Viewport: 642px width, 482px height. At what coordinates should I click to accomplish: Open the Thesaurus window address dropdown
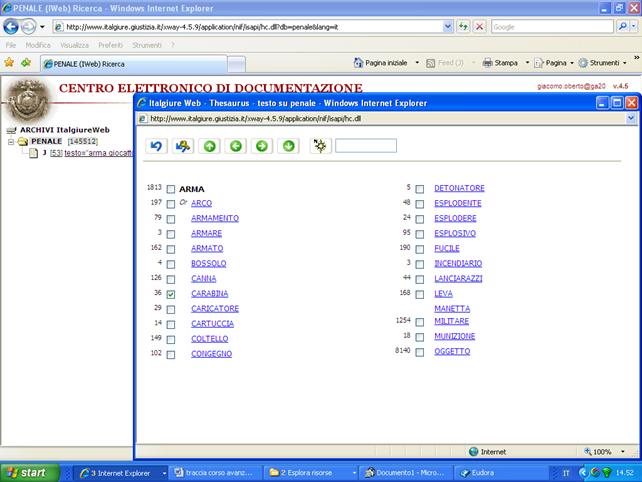pyautogui.click(x=631, y=118)
